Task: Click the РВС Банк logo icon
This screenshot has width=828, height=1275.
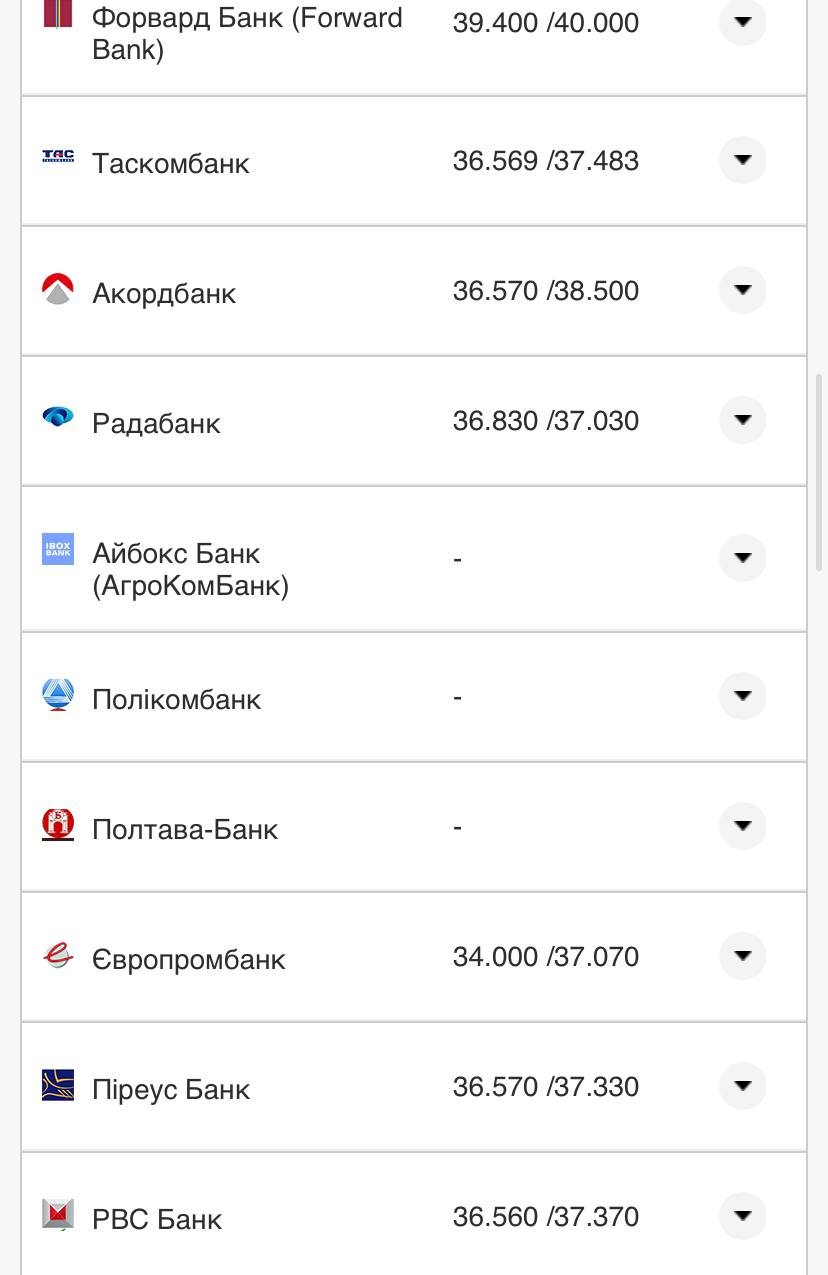Action: click(x=58, y=1214)
